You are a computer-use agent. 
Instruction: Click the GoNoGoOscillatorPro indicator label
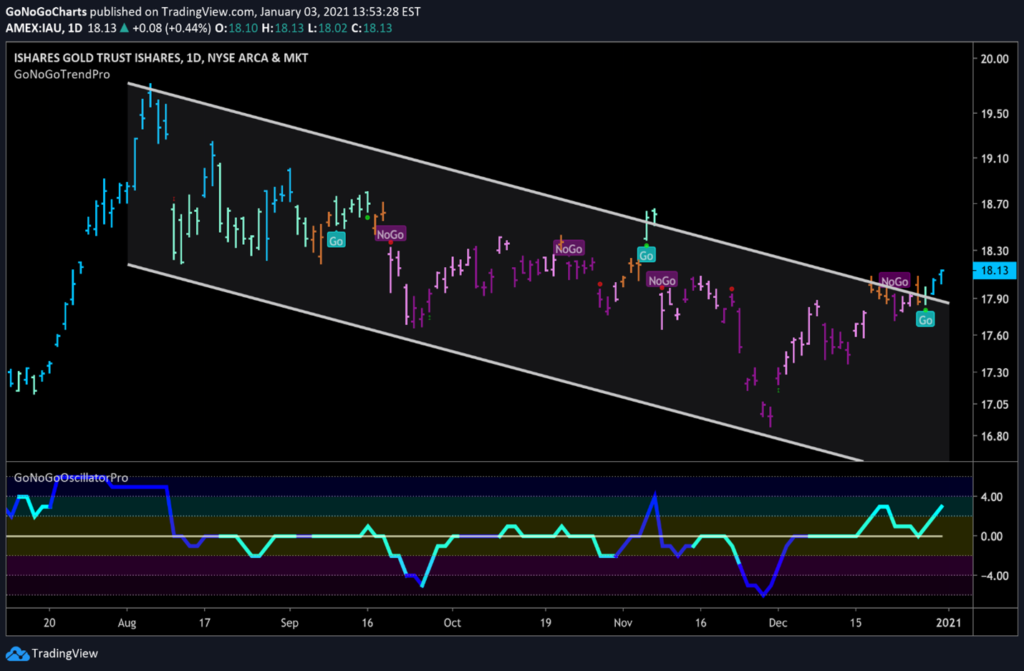pyautogui.click(x=71, y=478)
